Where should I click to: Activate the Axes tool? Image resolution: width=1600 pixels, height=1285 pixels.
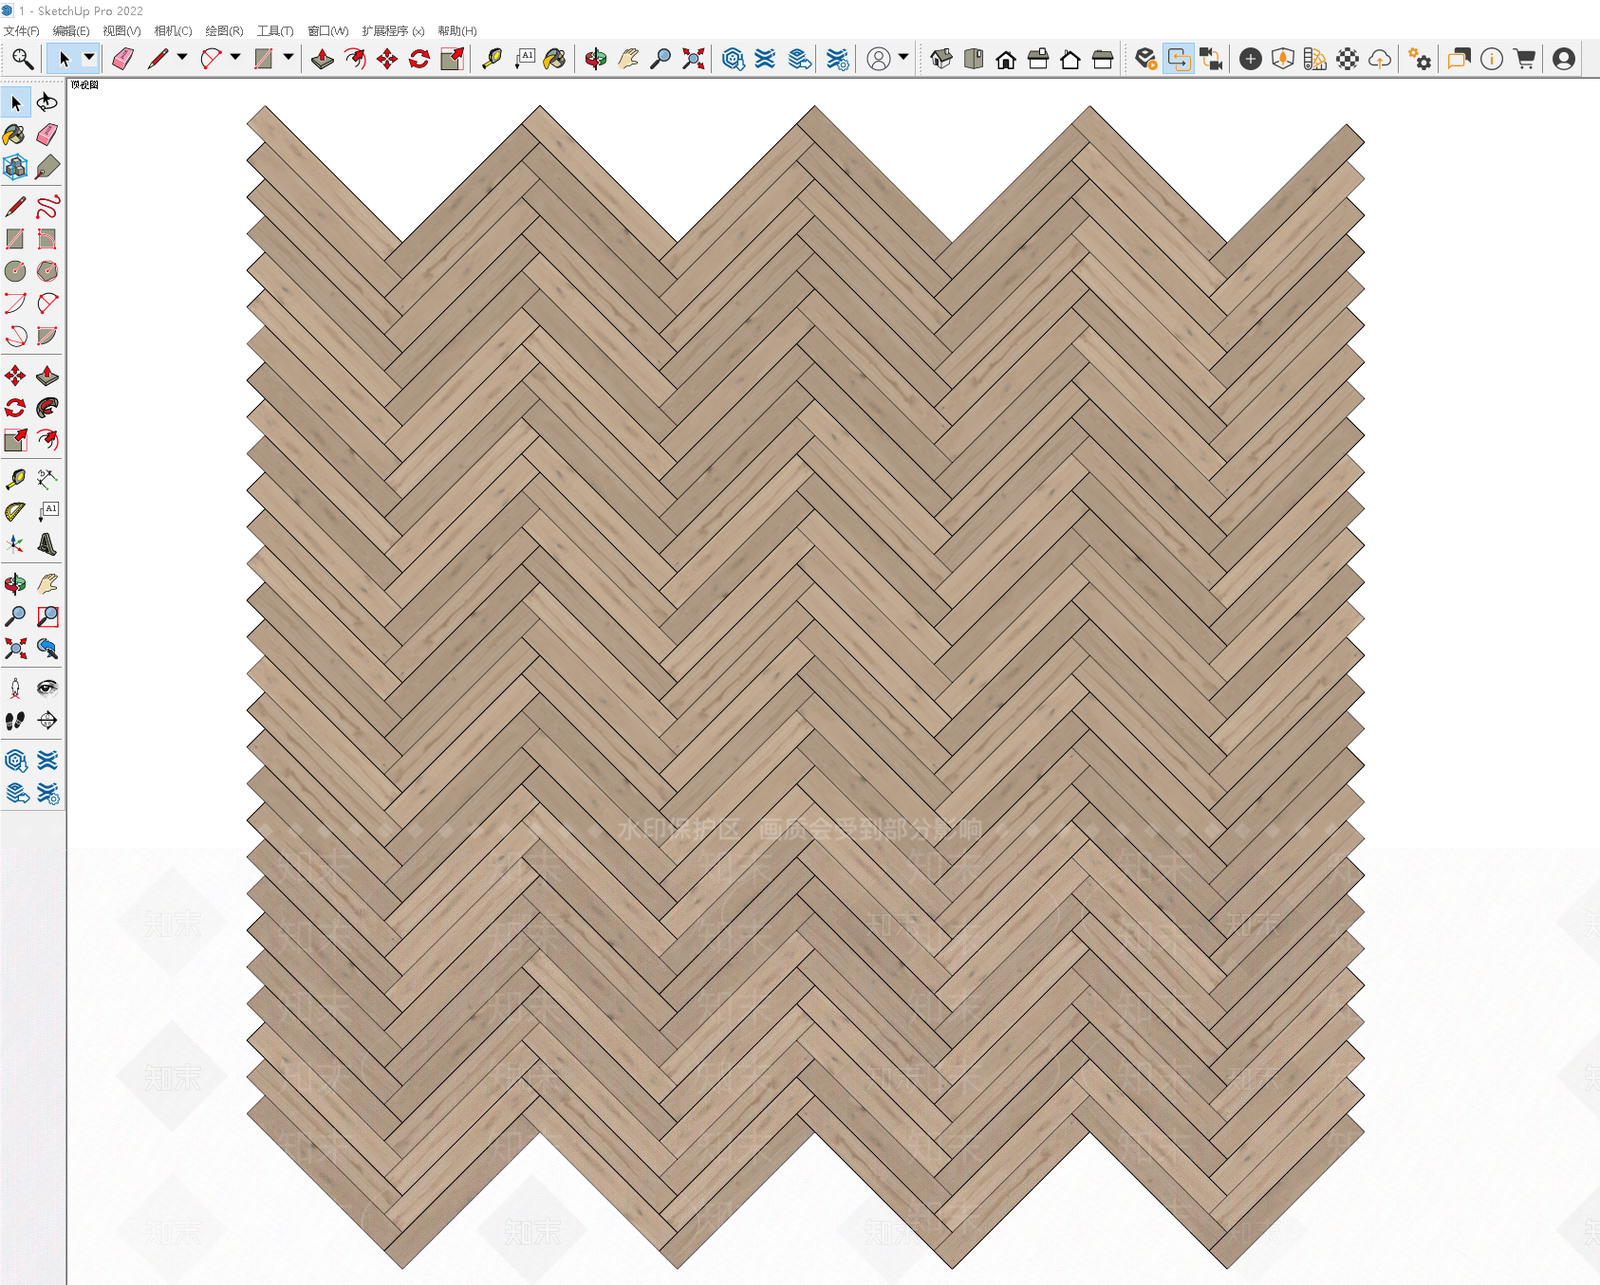point(15,544)
